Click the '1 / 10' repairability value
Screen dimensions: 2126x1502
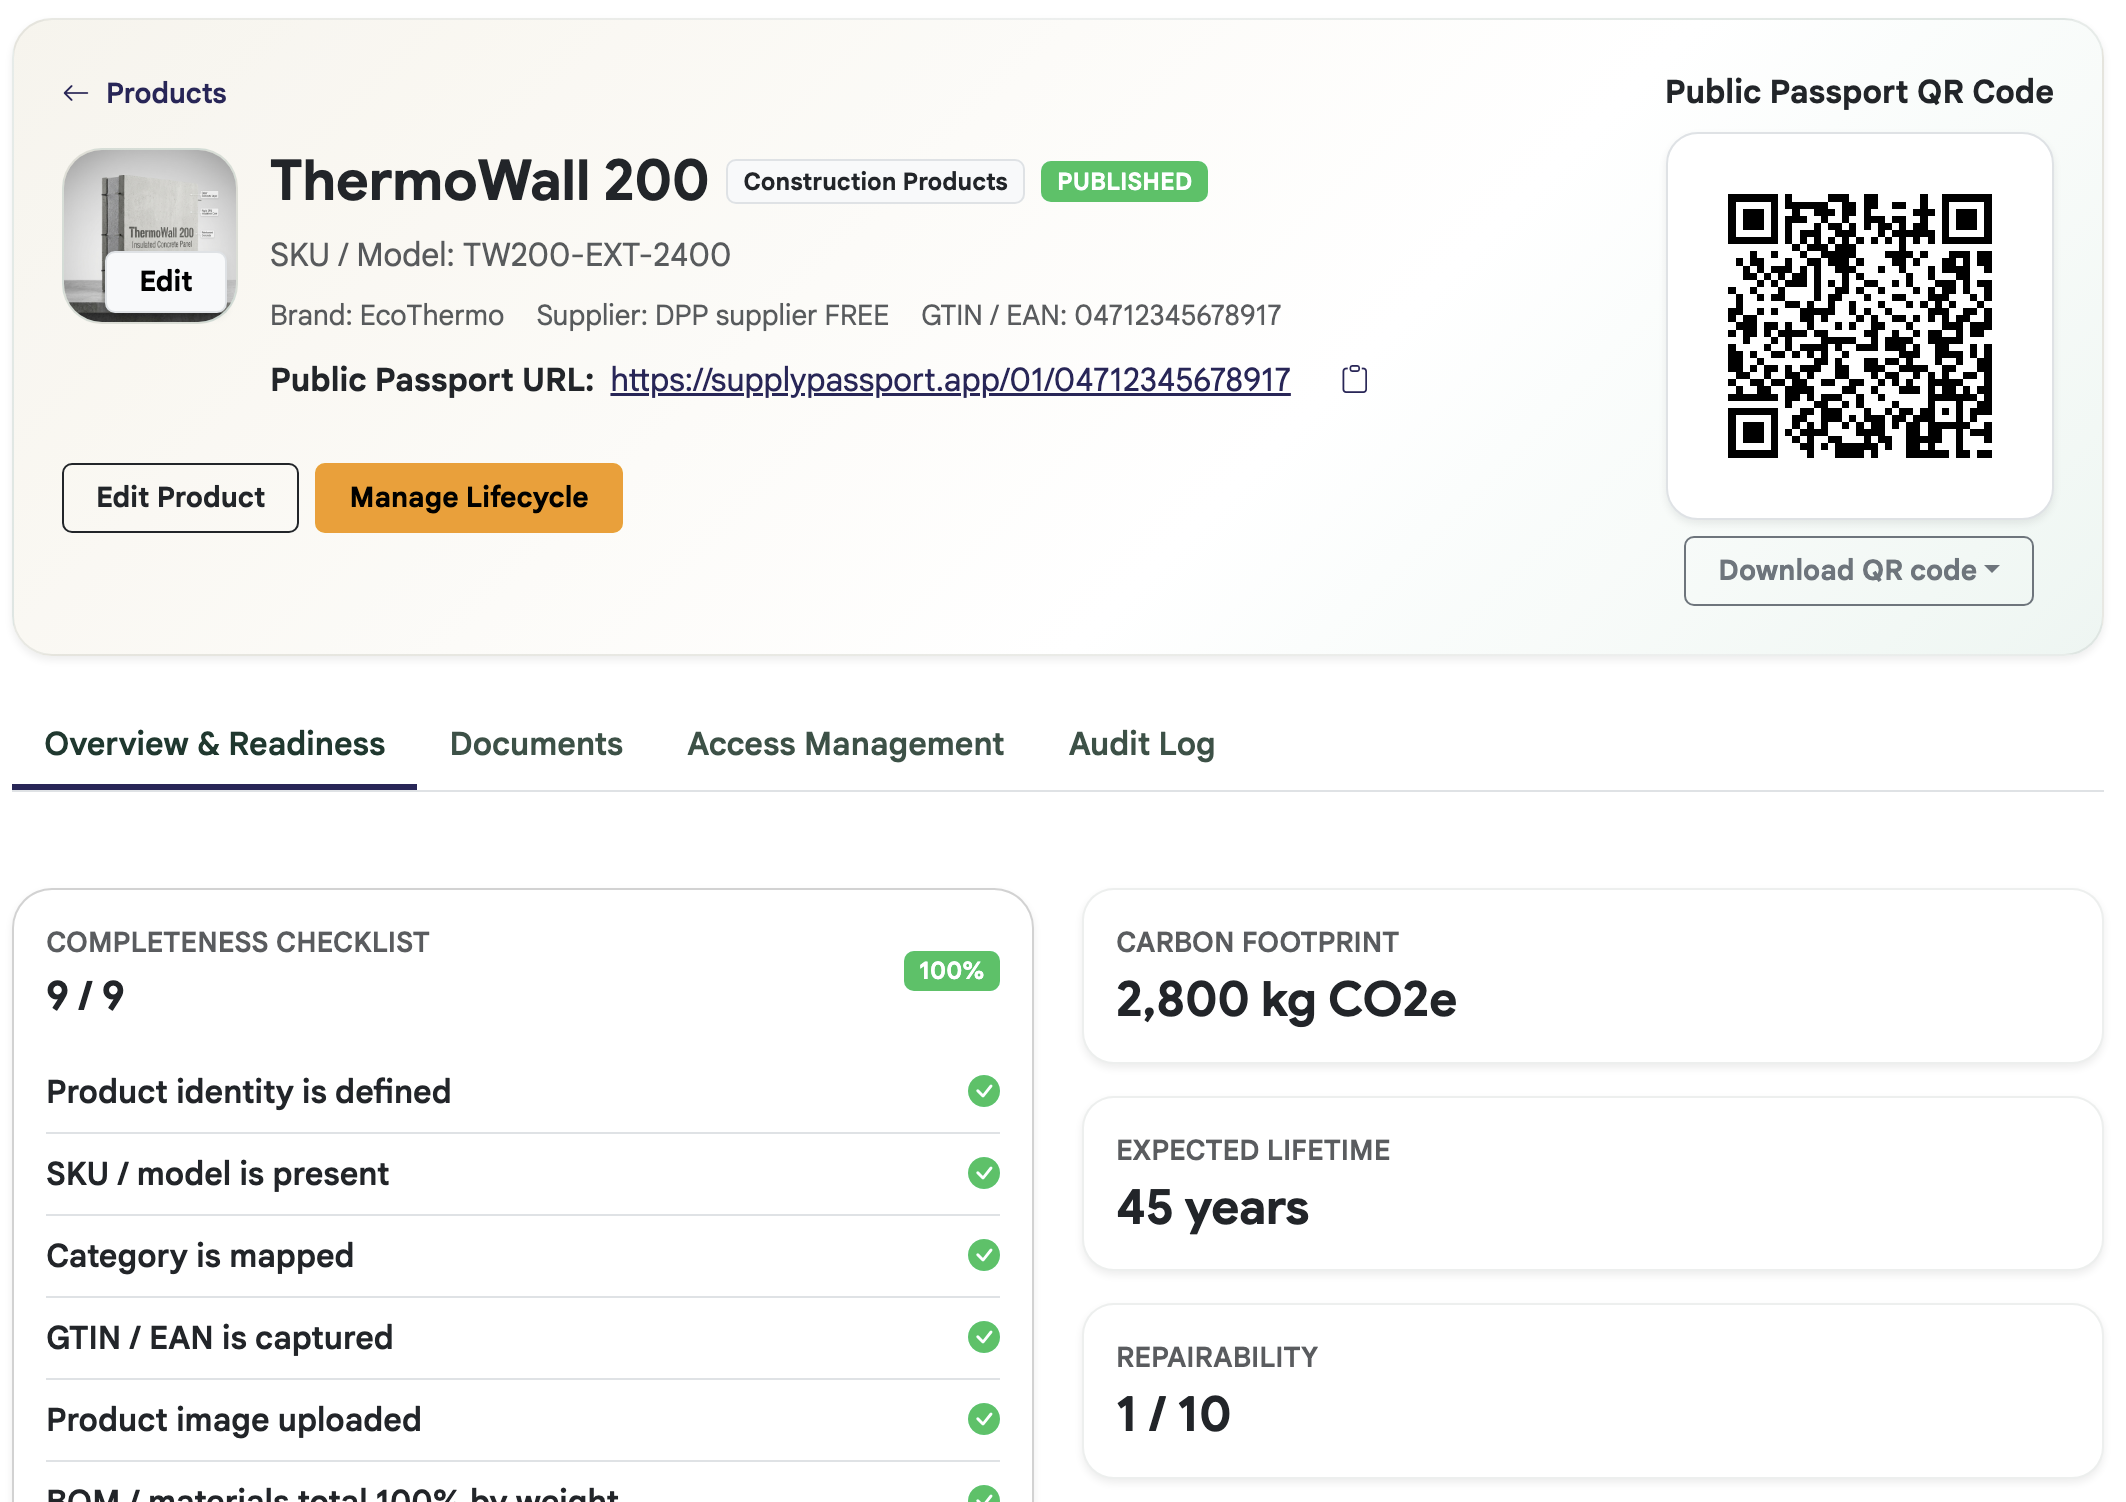(1173, 1414)
